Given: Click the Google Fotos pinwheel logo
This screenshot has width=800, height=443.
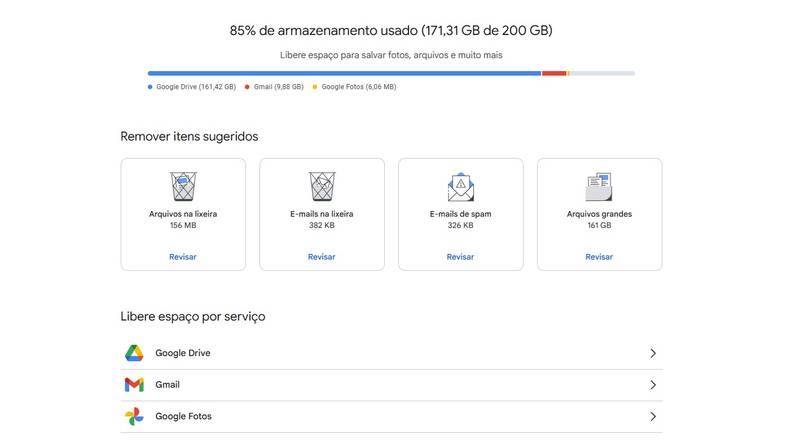Looking at the screenshot, I should click(134, 416).
